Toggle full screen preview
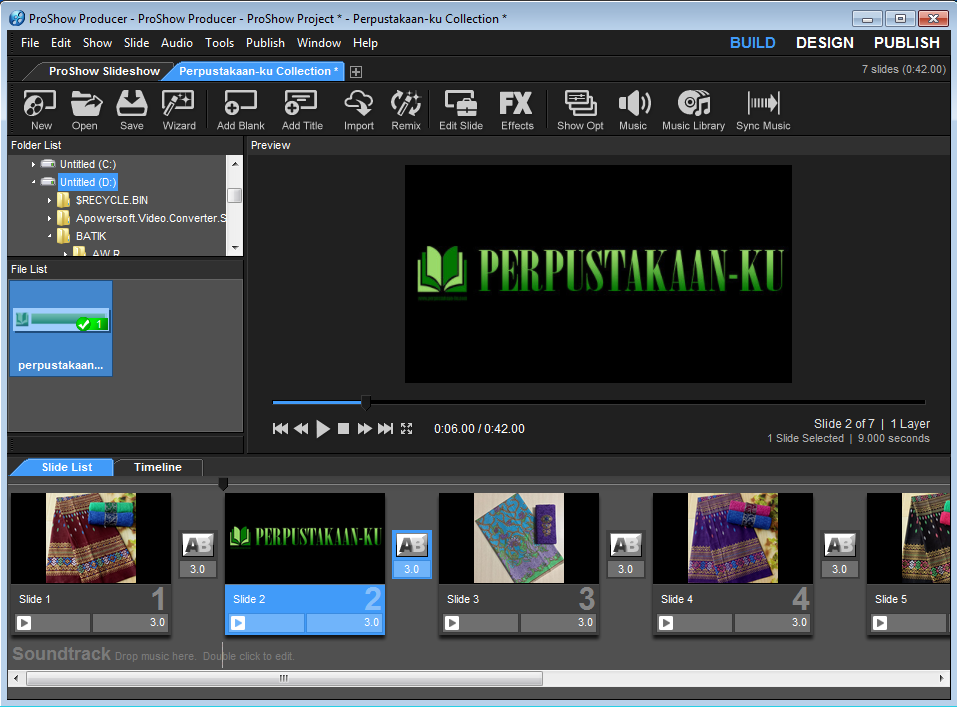 tap(406, 429)
